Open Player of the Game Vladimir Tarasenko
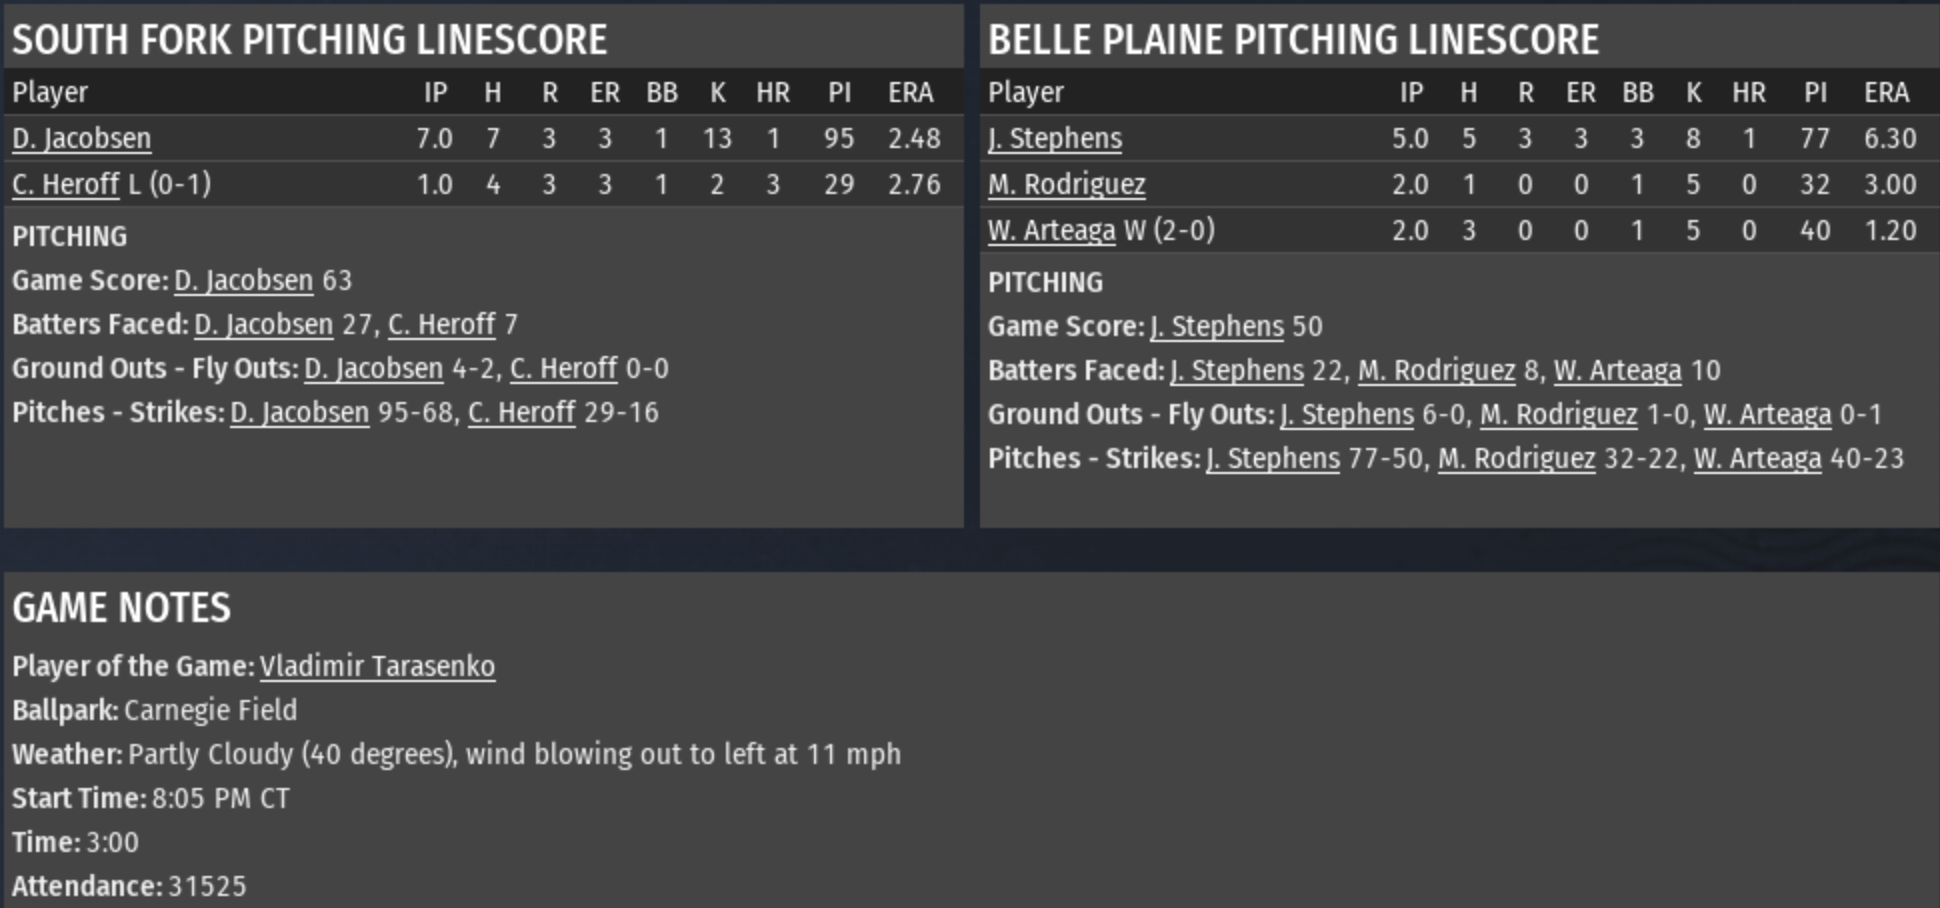The height and width of the screenshot is (908, 1940). (x=377, y=666)
